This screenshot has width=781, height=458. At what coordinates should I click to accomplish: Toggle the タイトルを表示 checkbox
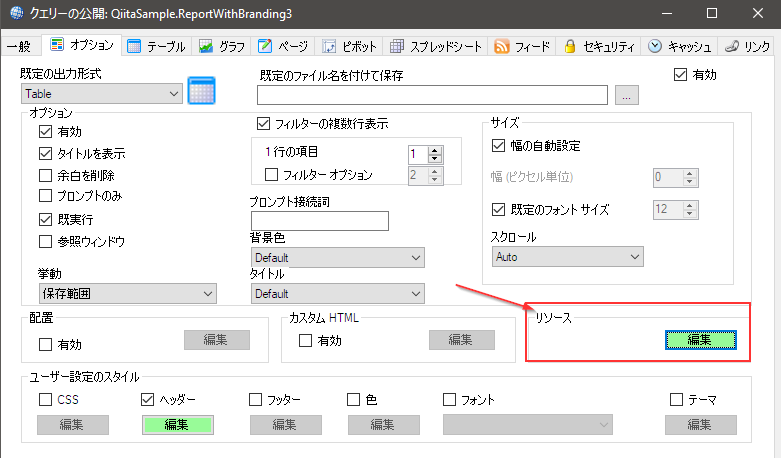click(45, 153)
